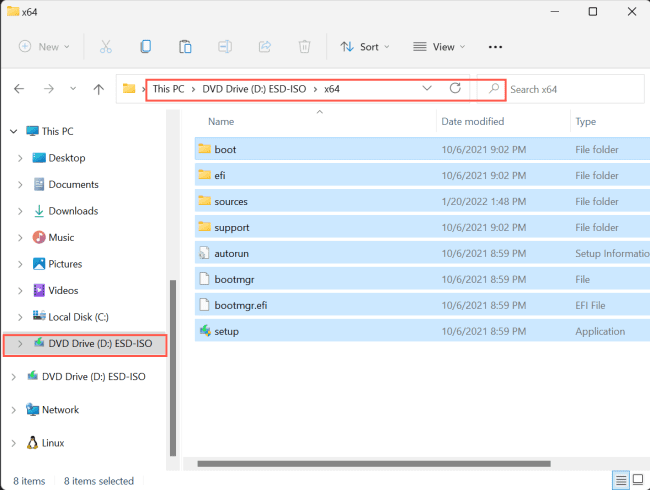This screenshot has height=490, width=650.
Task: Select Videos in navigation pane
Action: [55, 291]
